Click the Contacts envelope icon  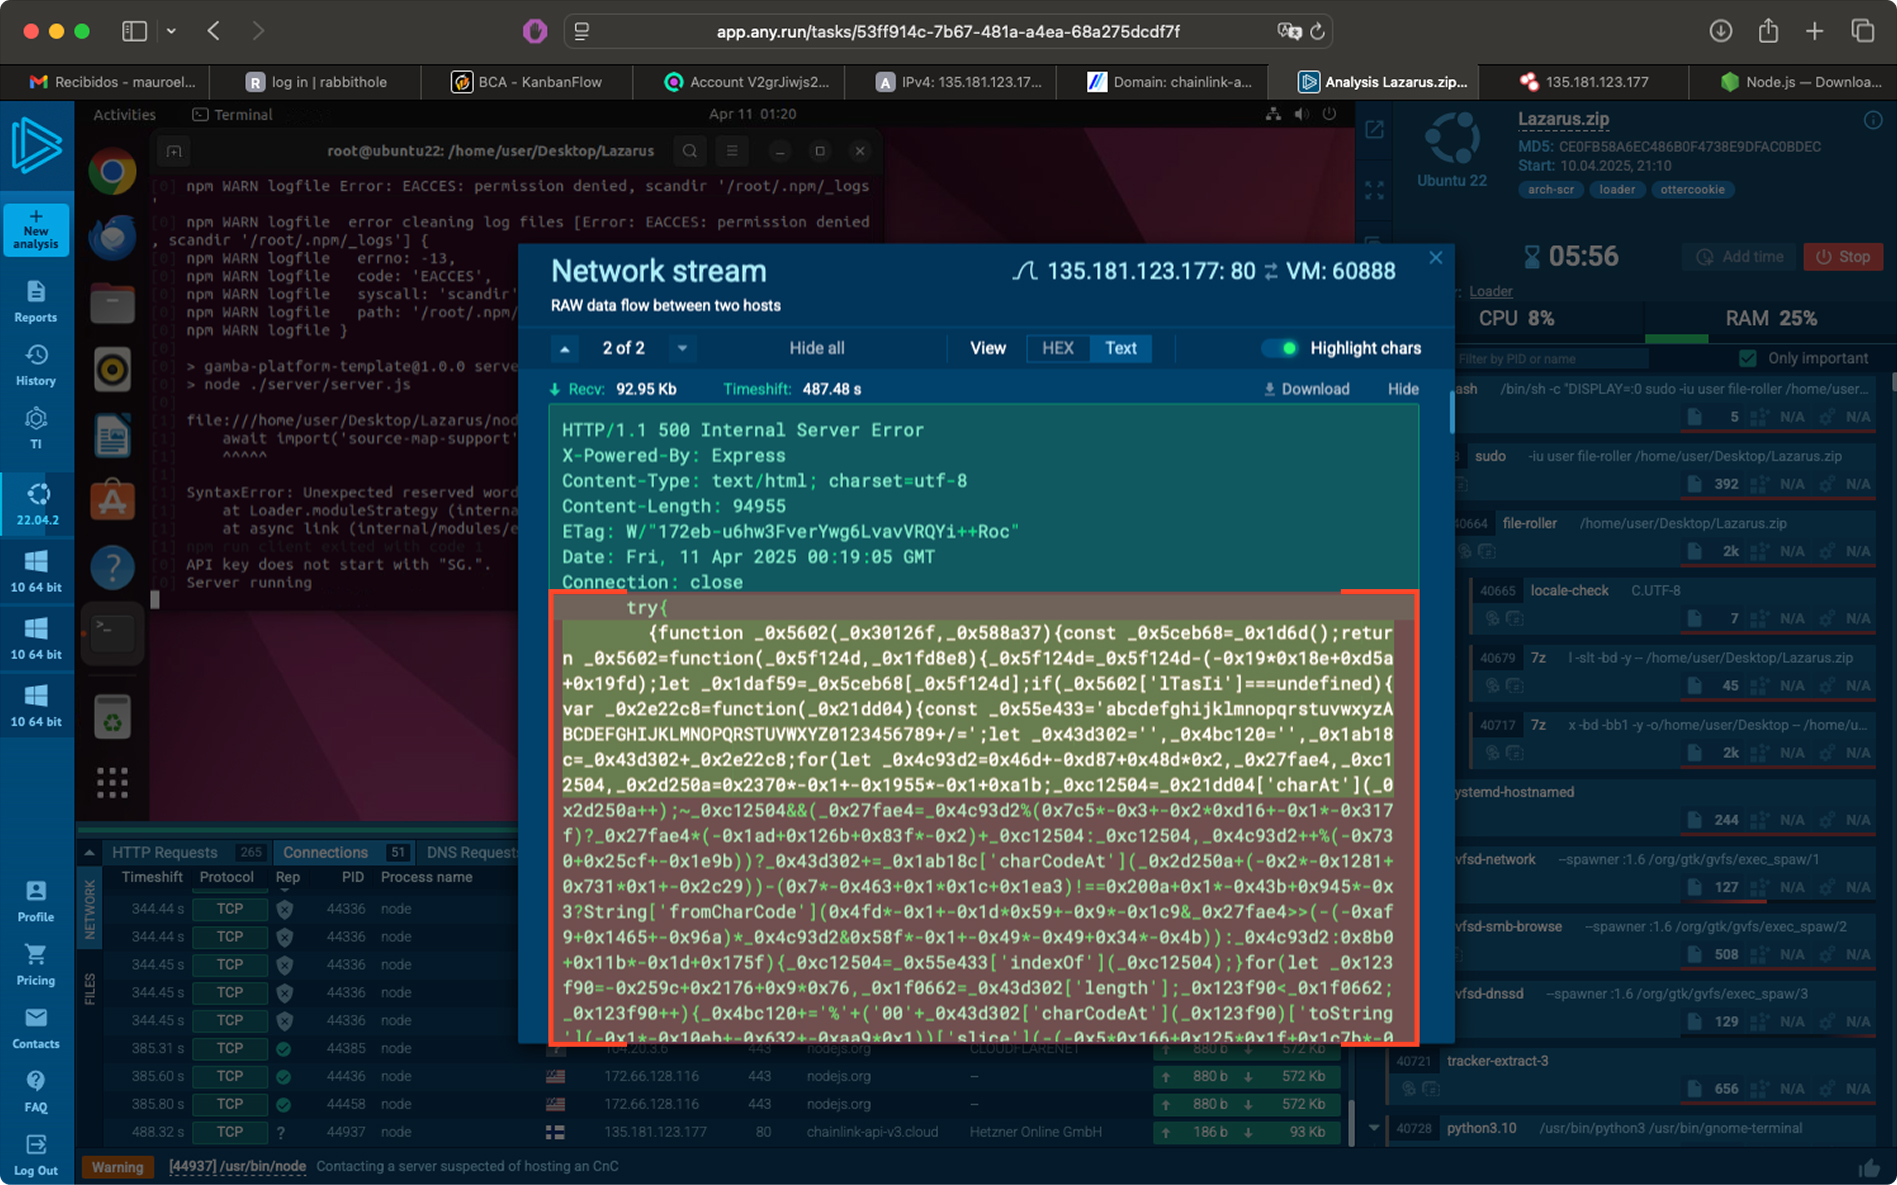(36, 1027)
